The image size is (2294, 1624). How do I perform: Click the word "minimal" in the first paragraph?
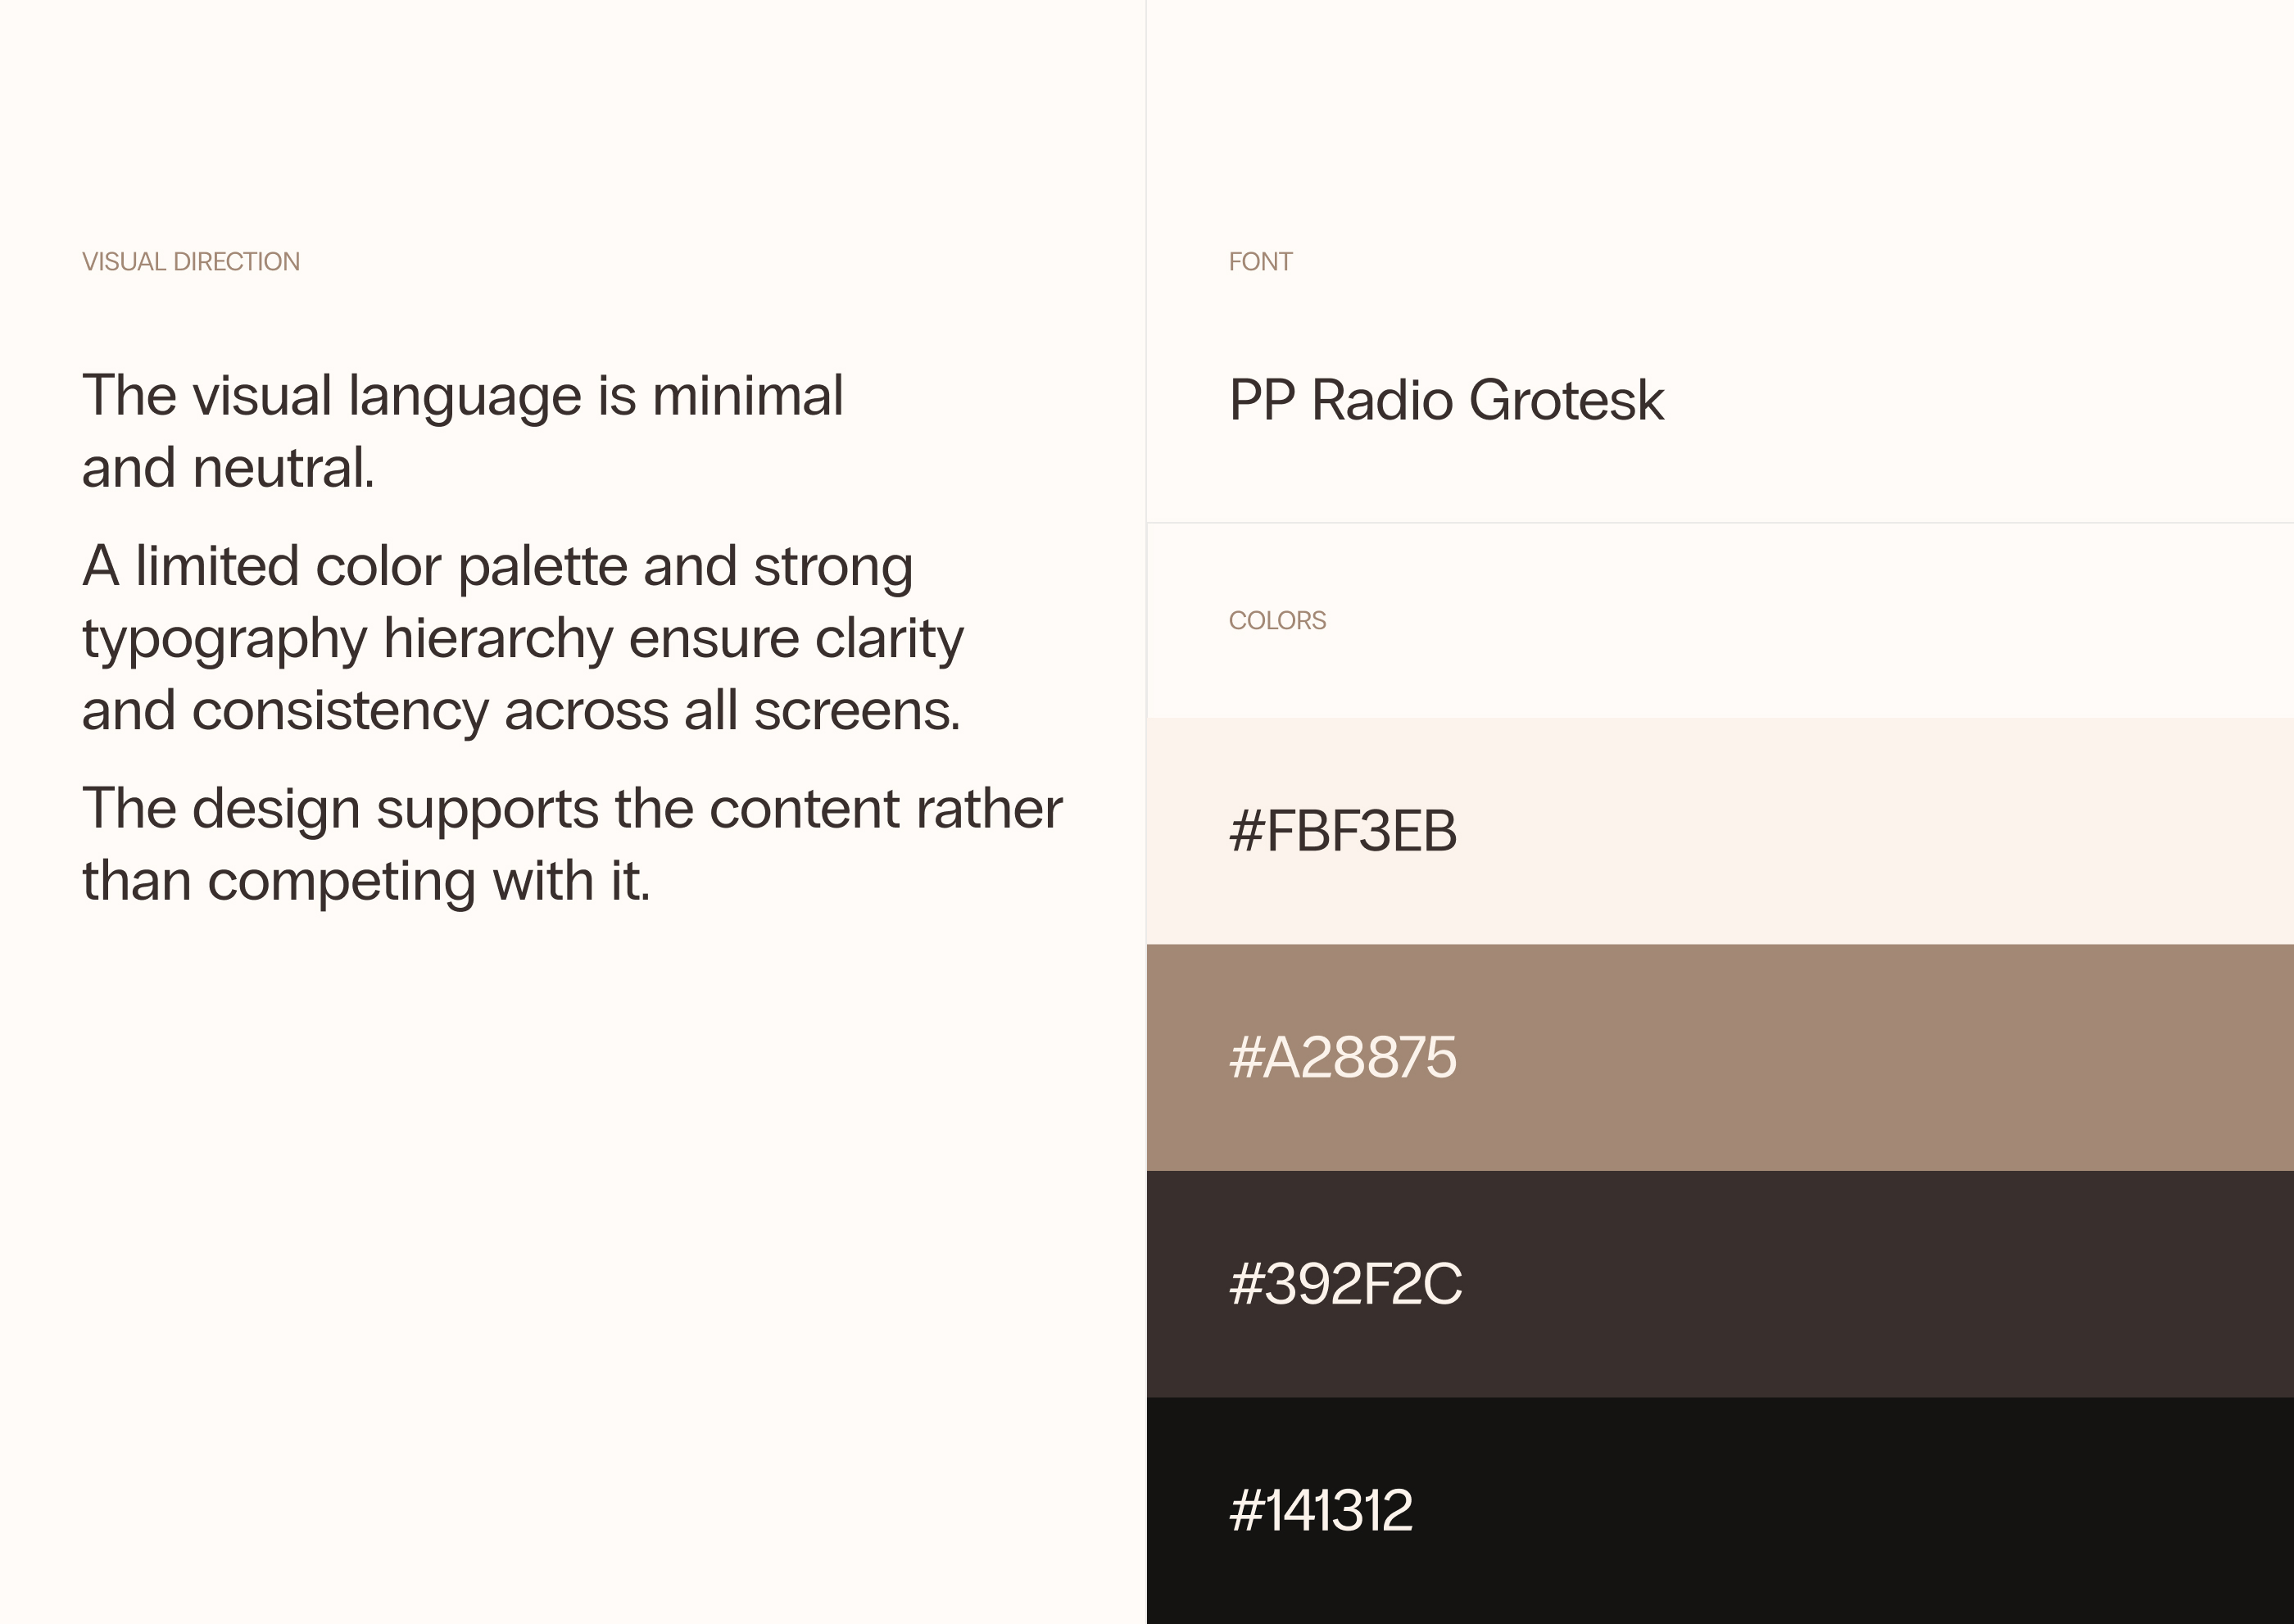(747, 396)
